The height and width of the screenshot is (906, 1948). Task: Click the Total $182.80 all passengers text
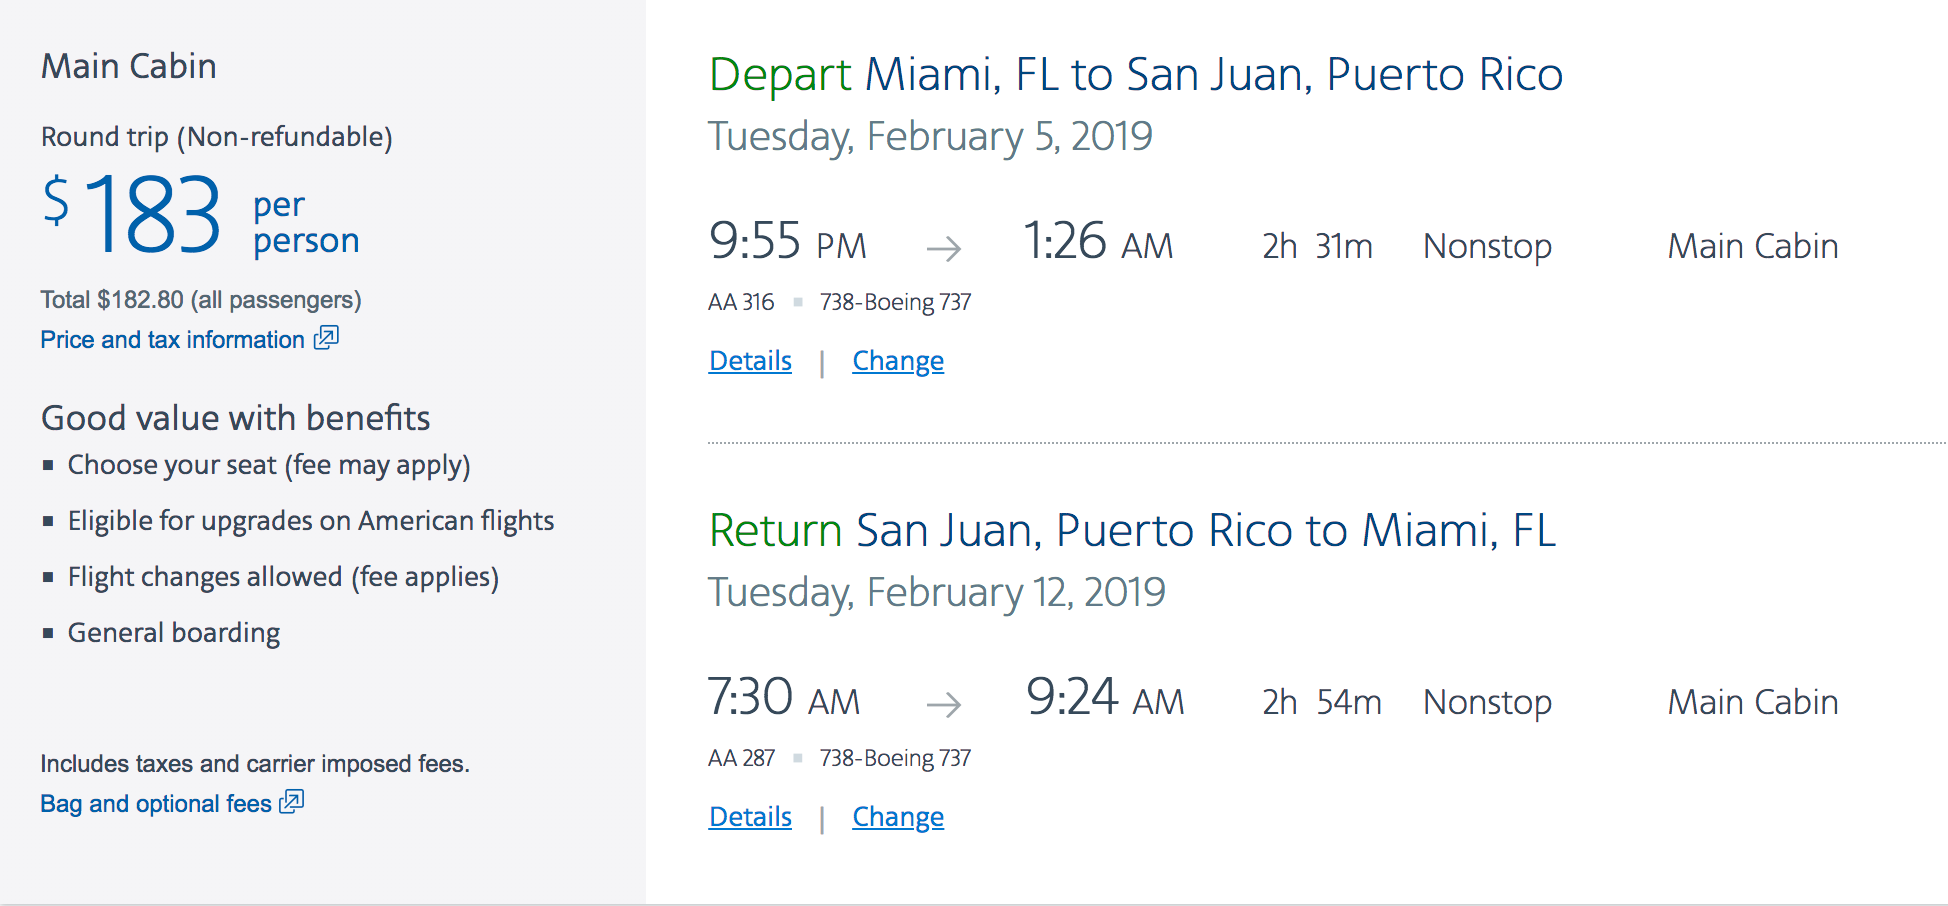(201, 300)
